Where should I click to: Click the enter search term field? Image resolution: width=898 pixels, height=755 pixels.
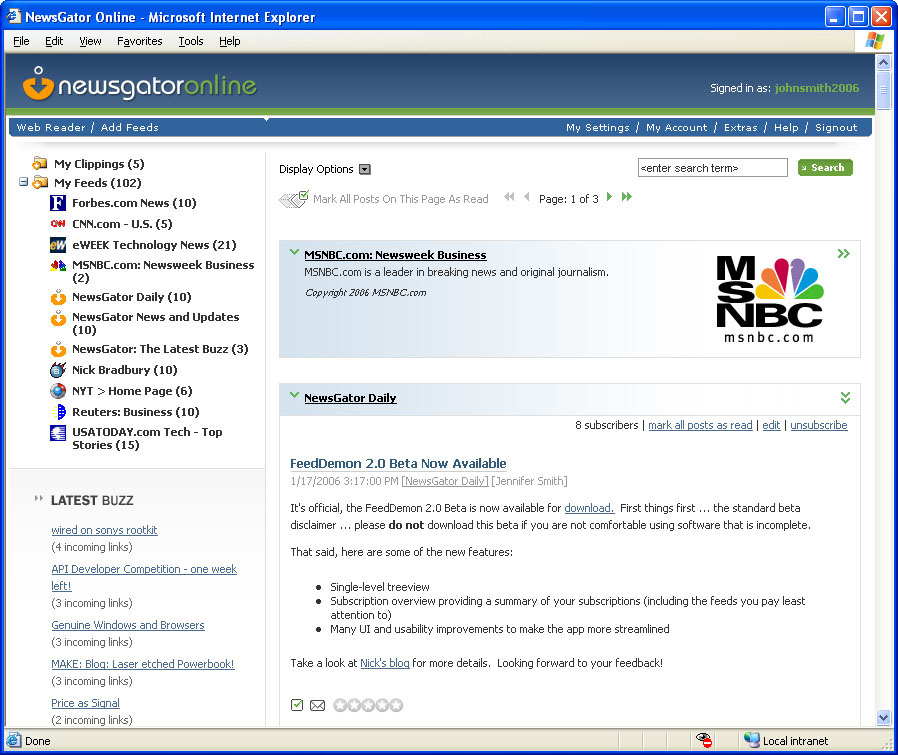pyautogui.click(x=712, y=168)
